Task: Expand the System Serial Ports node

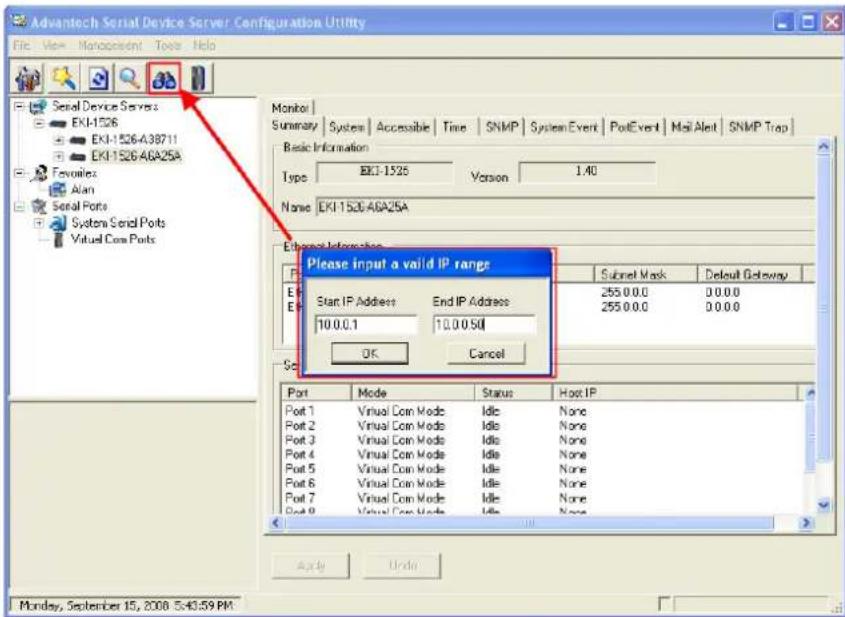Action: [x=39, y=223]
